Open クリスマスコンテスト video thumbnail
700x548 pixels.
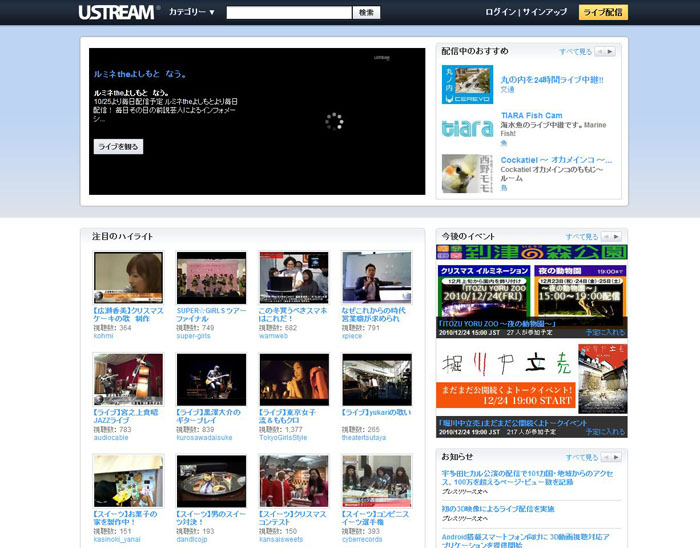[x=294, y=481]
